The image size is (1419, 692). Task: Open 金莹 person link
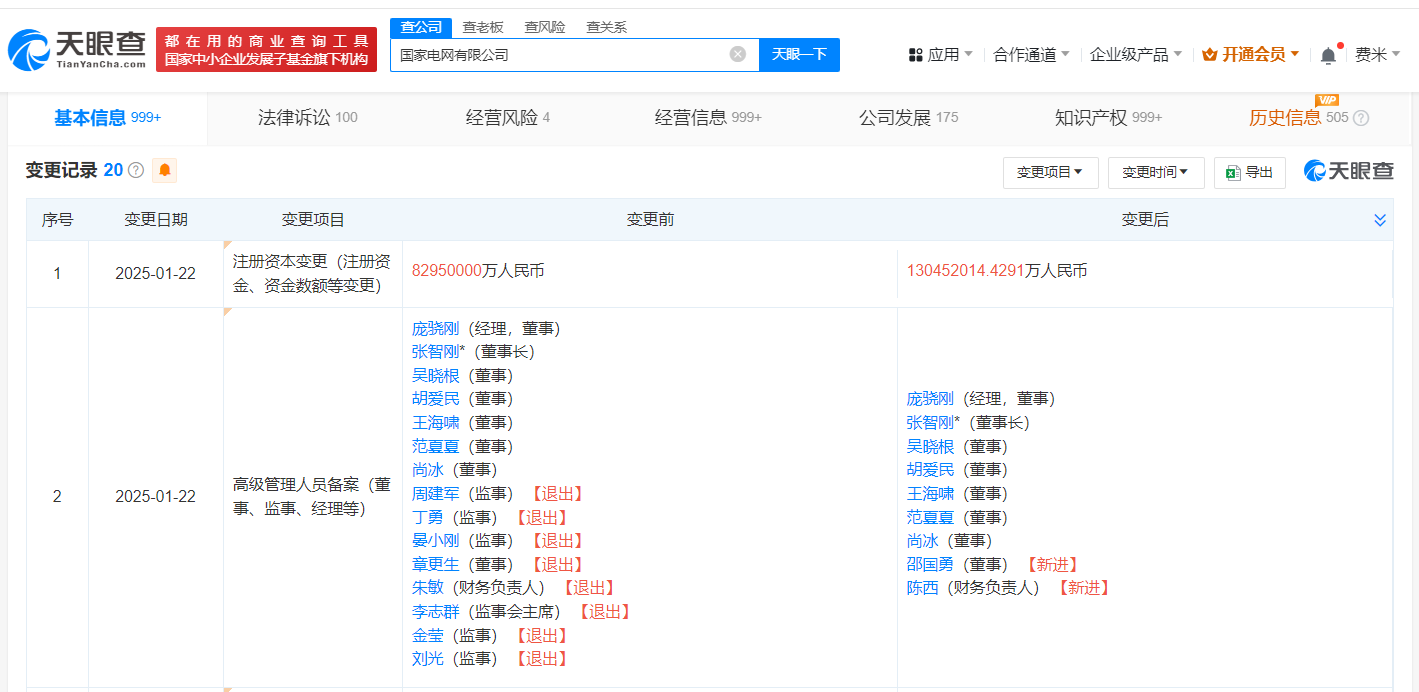coord(428,635)
